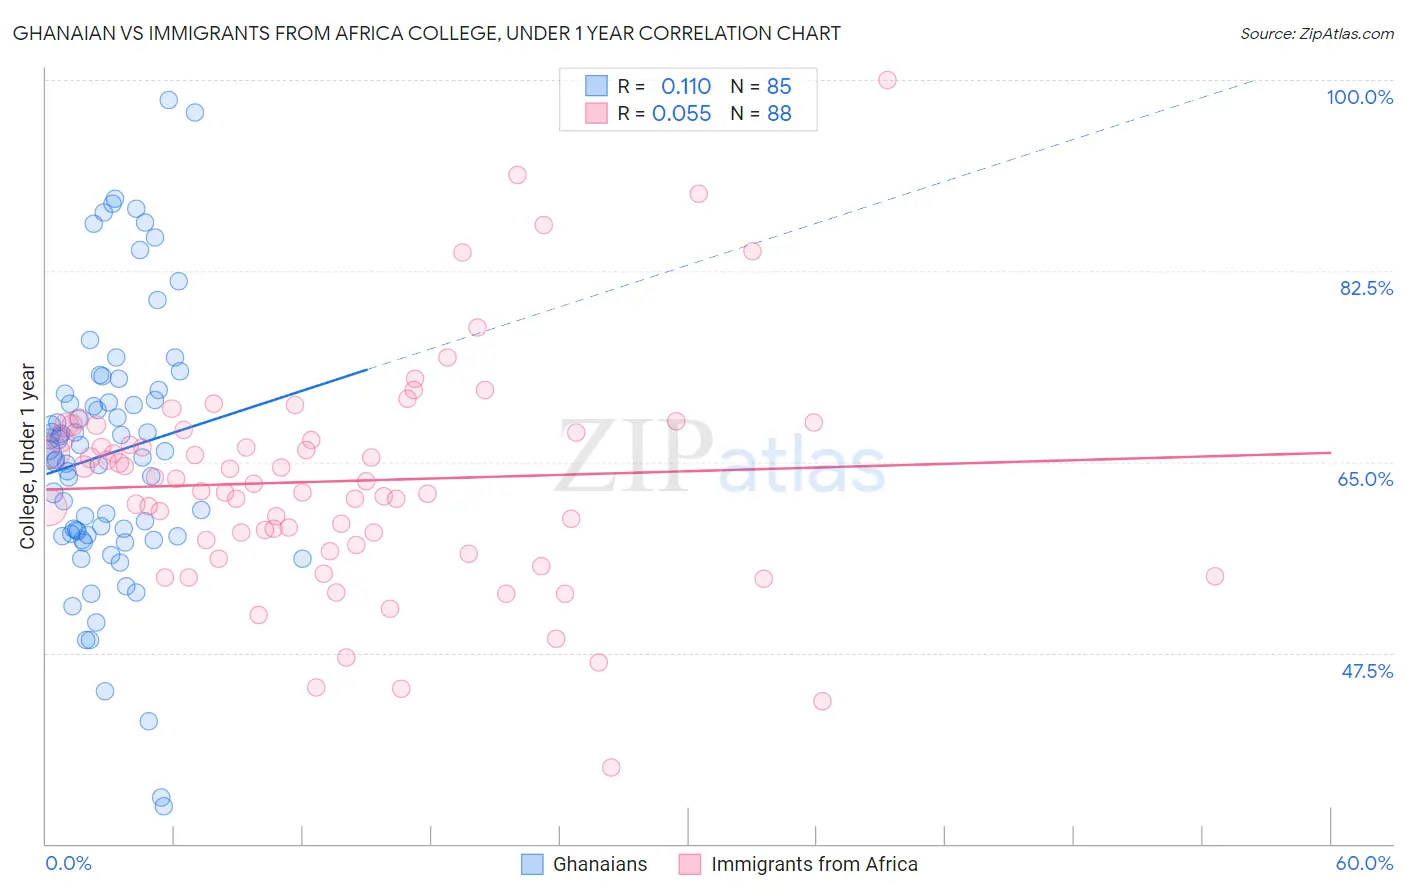Click the end of the solid blue trend line
Screen dimensions: 1406x892
point(368,369)
